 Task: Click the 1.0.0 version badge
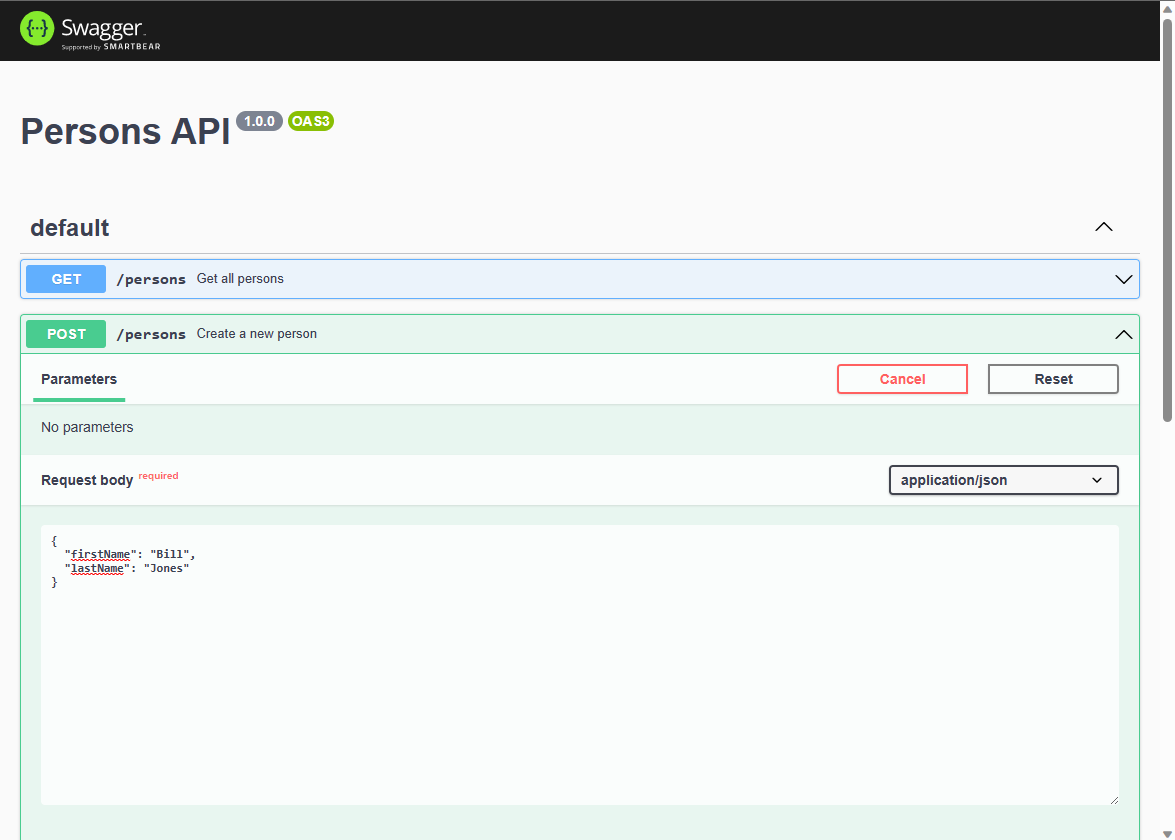pos(259,121)
